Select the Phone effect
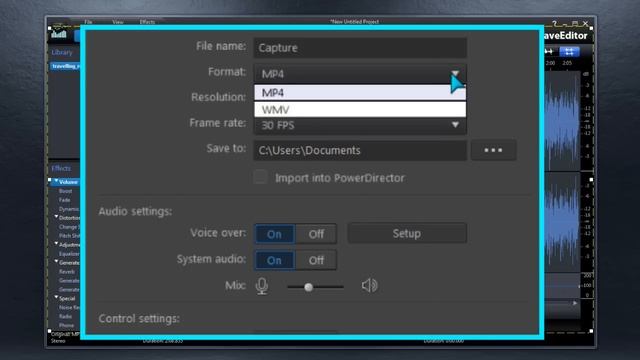The image size is (640, 360). [66, 326]
